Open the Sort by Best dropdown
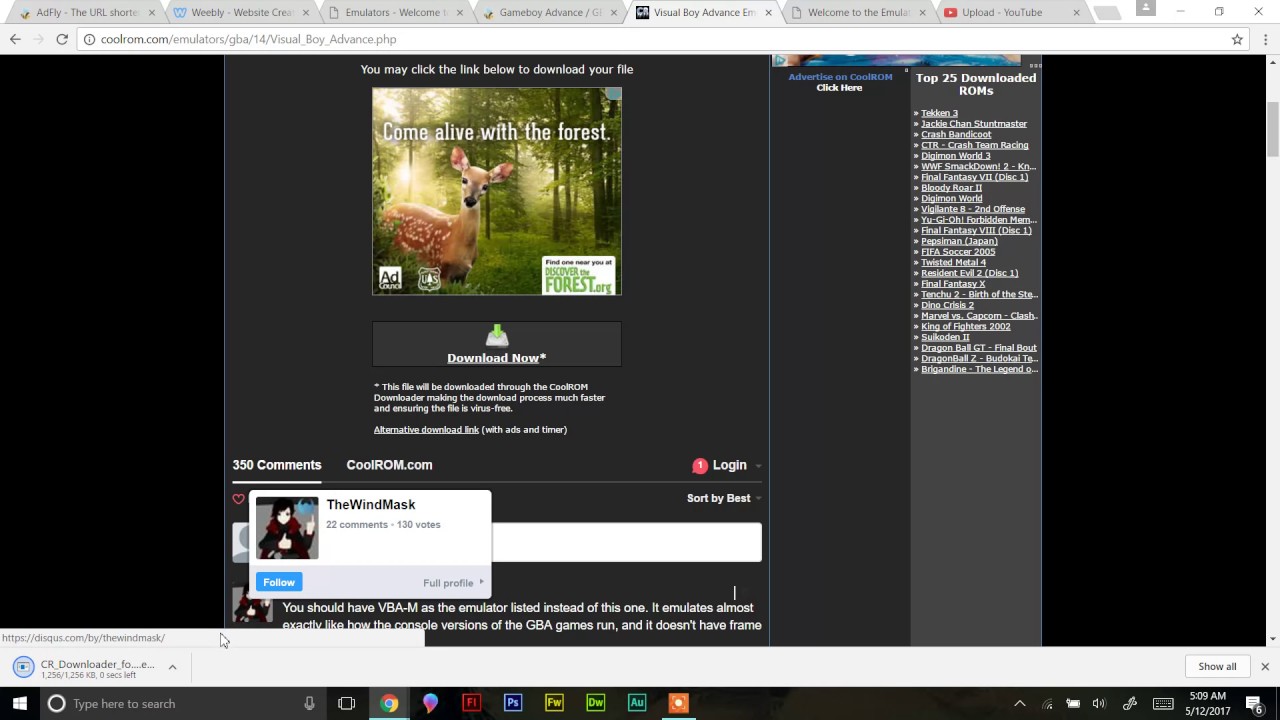Viewport: 1280px width, 720px height. pyautogui.click(x=724, y=498)
